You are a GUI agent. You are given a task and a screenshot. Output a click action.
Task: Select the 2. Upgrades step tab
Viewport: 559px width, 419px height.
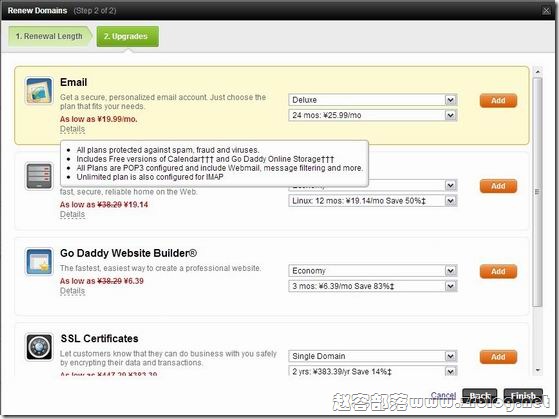pyautogui.click(x=128, y=36)
